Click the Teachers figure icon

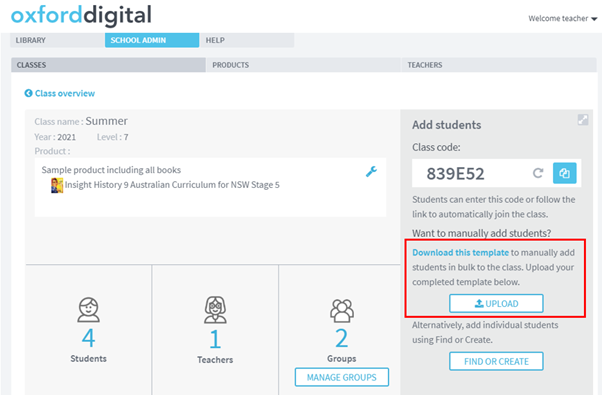tap(215, 309)
